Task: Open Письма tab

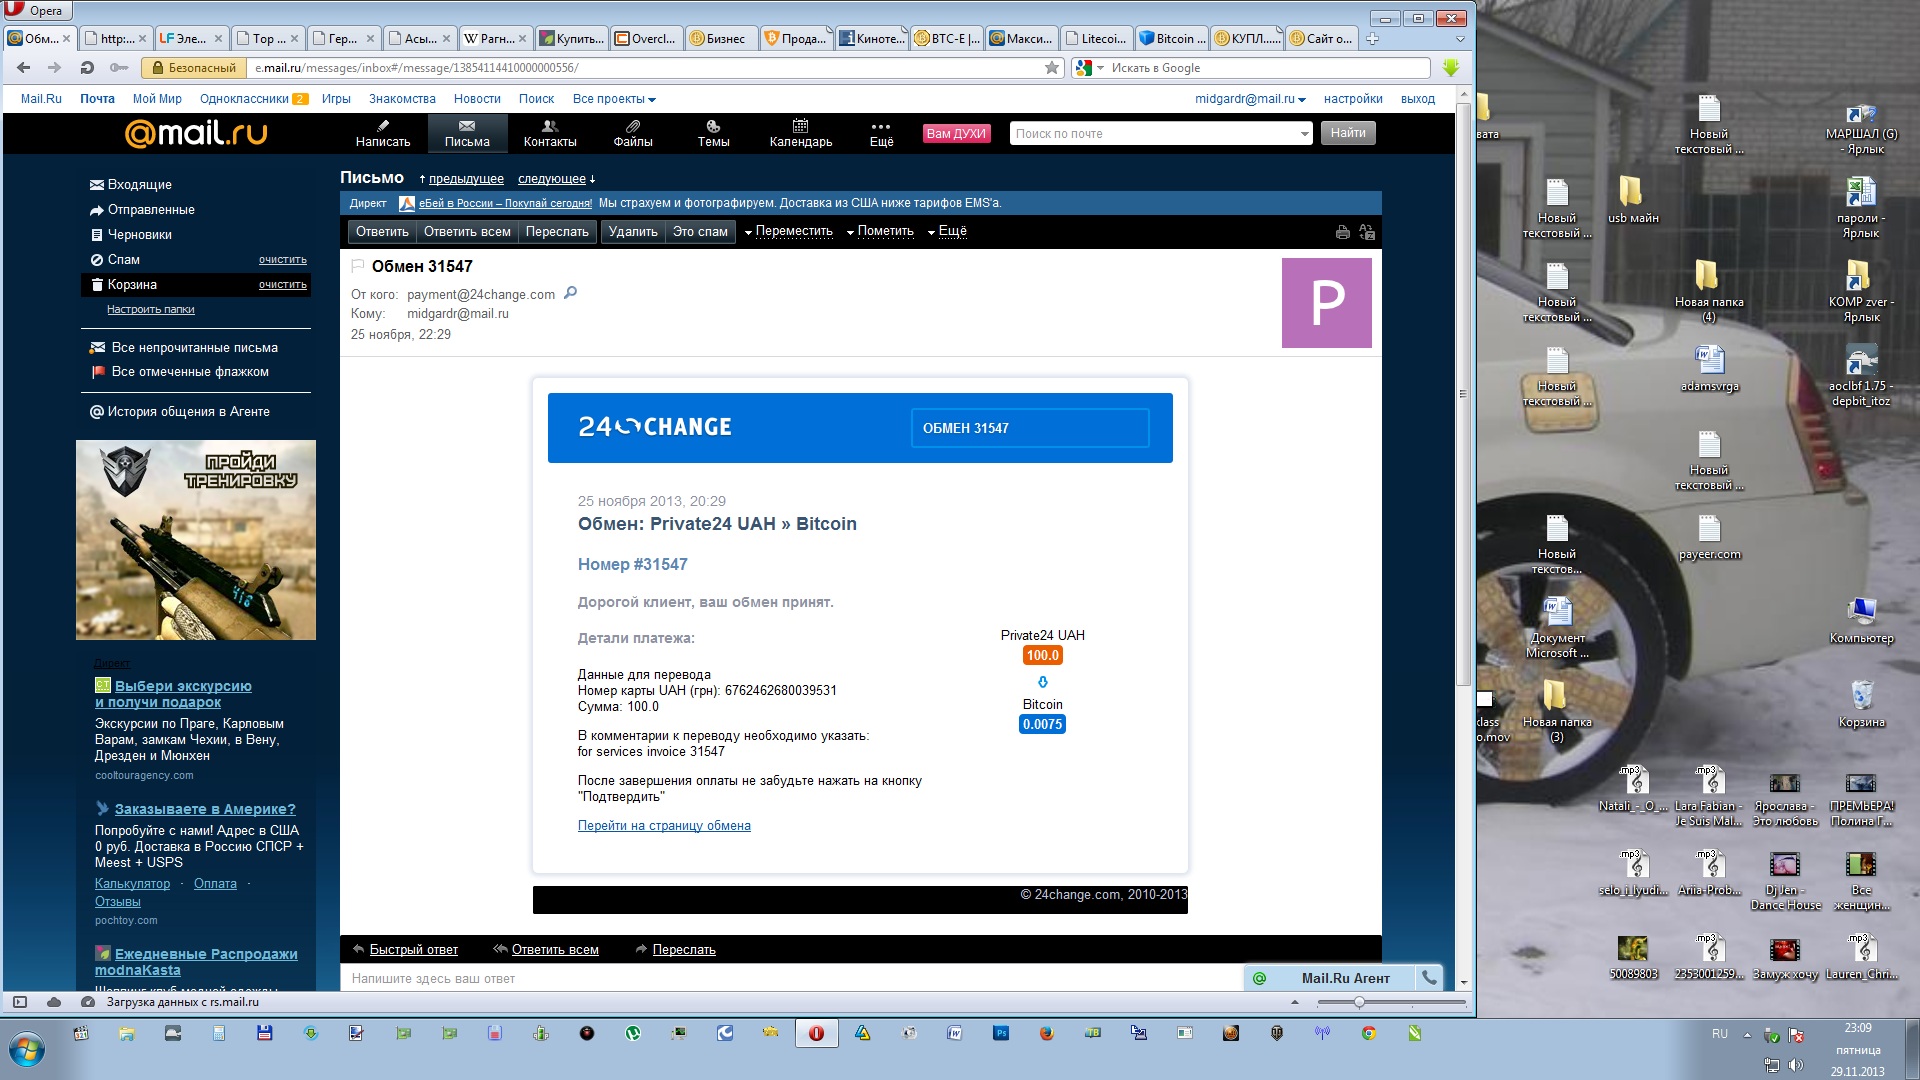Action: pyautogui.click(x=467, y=133)
